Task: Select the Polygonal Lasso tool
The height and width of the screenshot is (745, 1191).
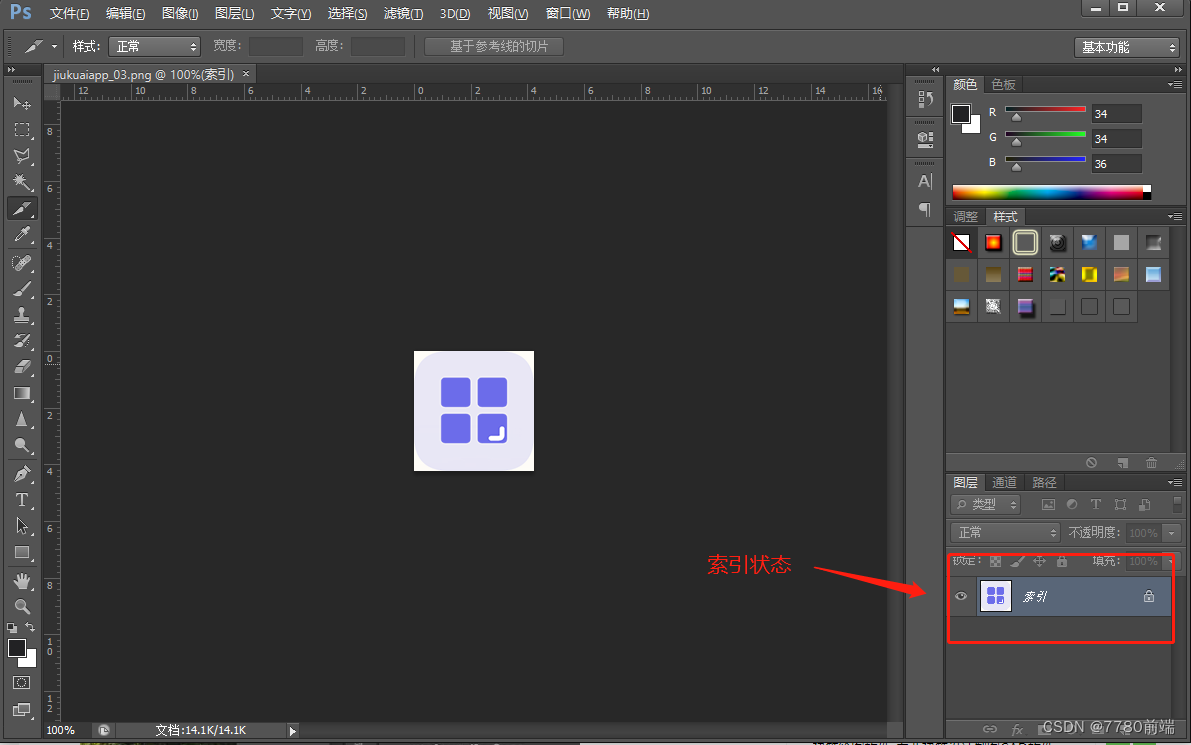Action: (22, 156)
